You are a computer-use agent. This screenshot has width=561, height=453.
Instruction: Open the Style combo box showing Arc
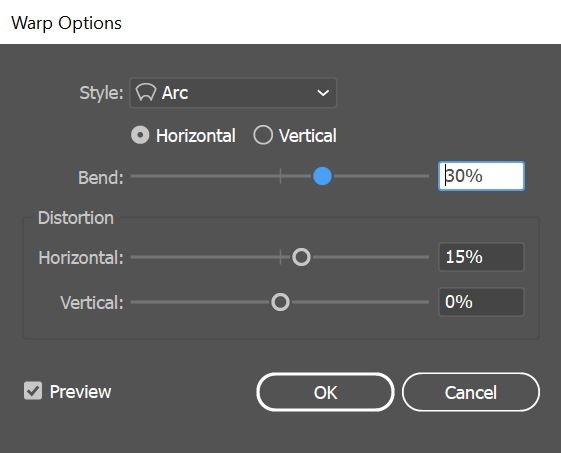233,93
